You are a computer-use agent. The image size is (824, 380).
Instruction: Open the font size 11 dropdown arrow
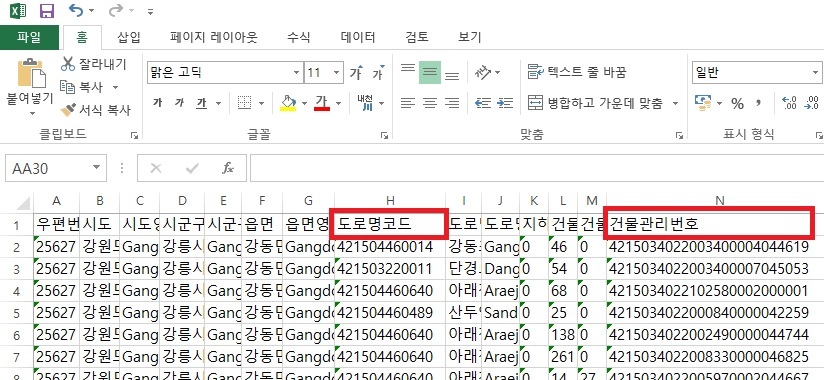click(337, 73)
